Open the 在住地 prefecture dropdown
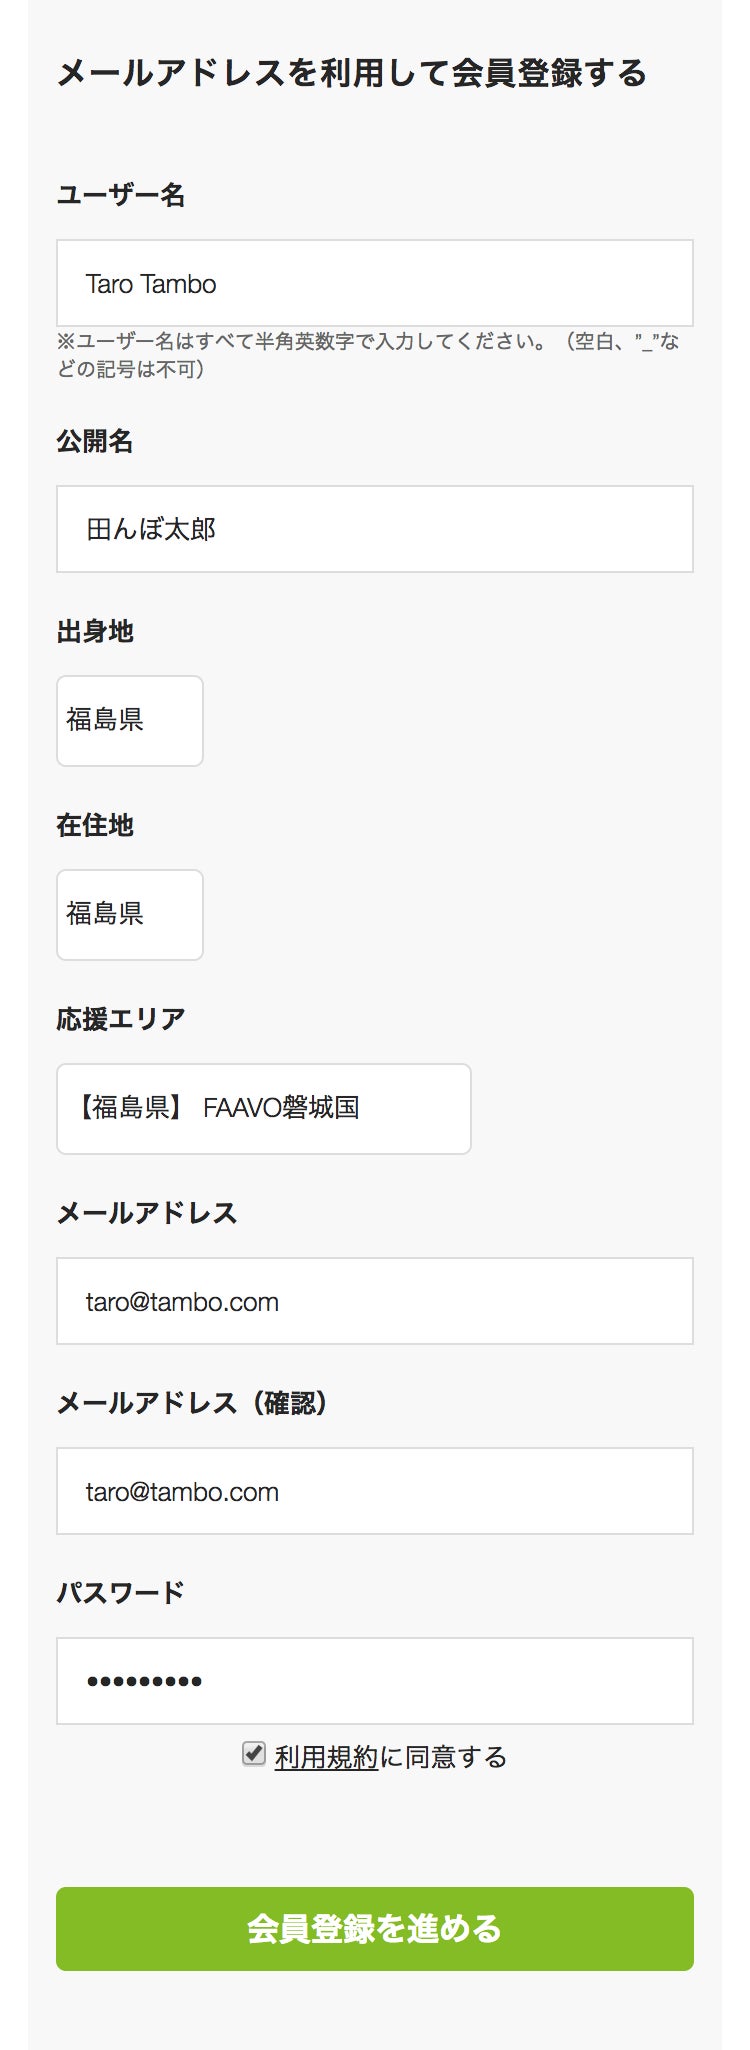The image size is (750, 2050). click(129, 915)
